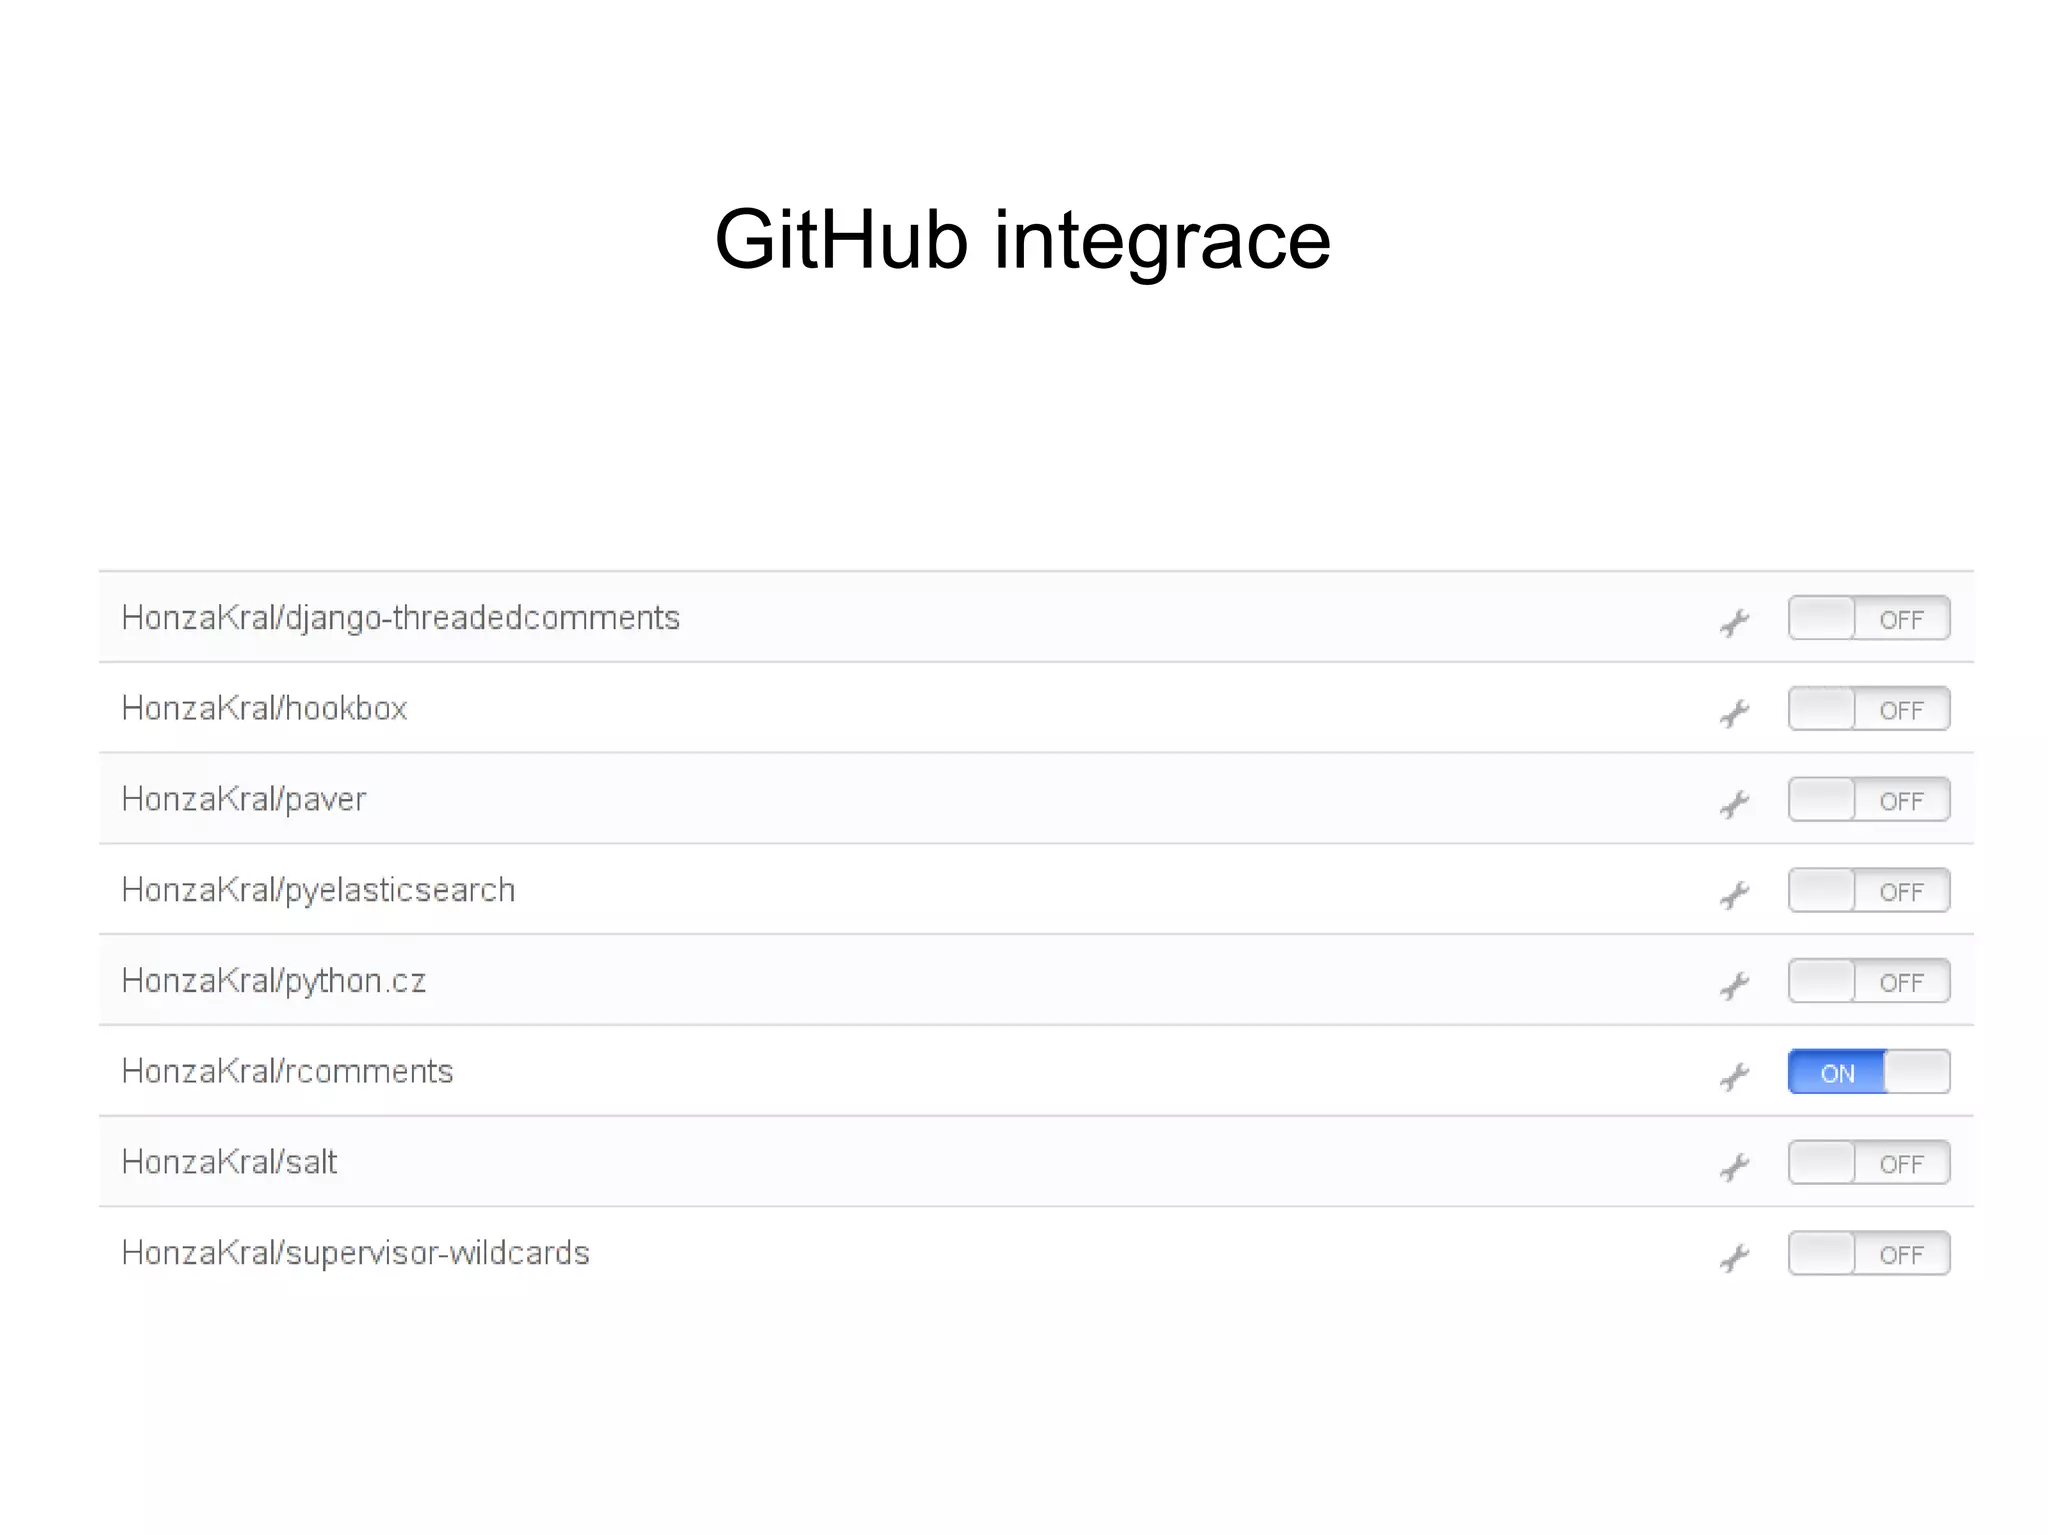Enable the supervisor-wildcards toggle switch

[x=1868, y=1254]
